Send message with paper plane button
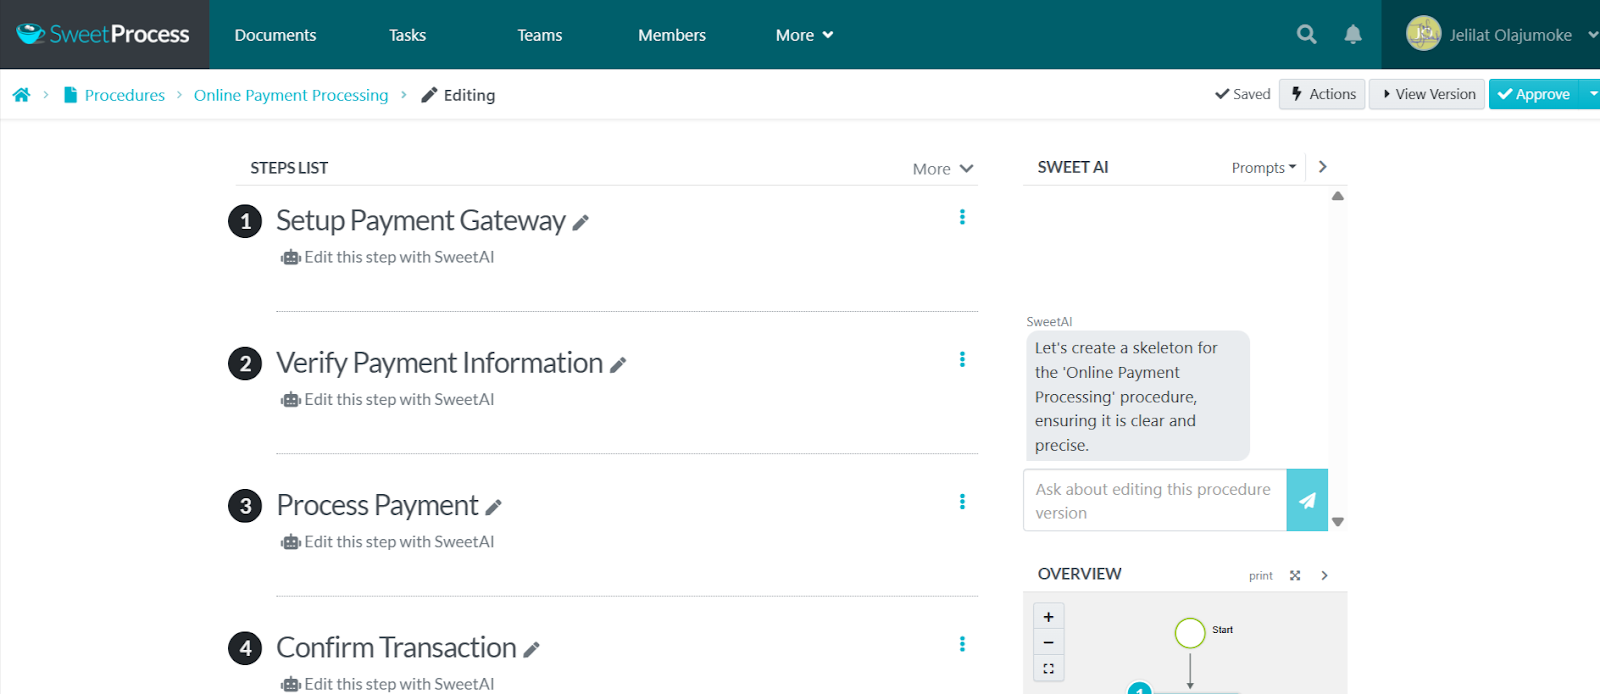The image size is (1600, 694). [x=1307, y=500]
